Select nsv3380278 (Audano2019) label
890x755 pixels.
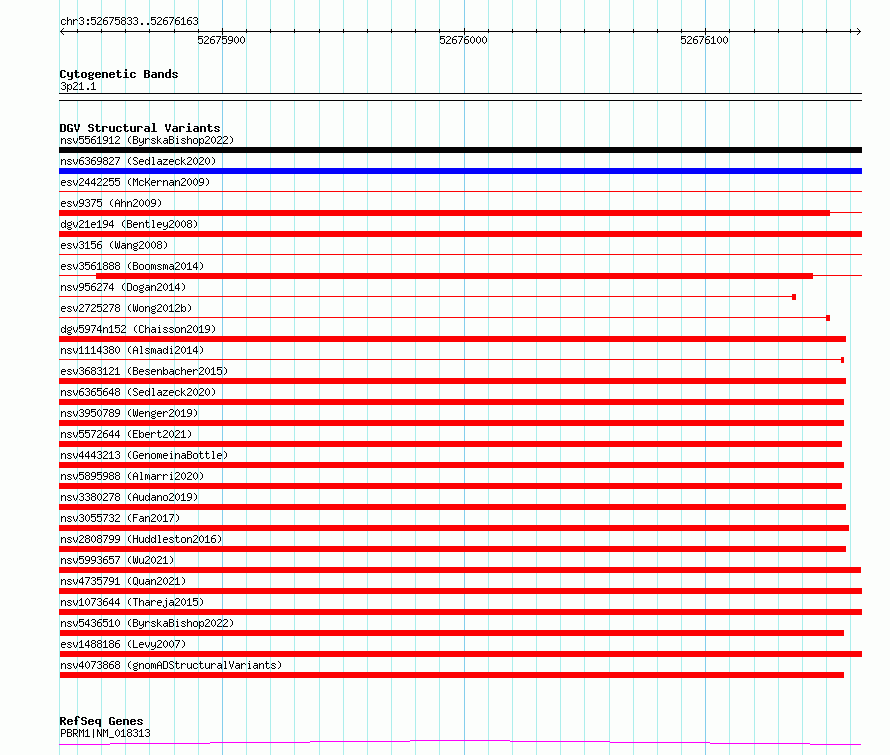point(129,497)
